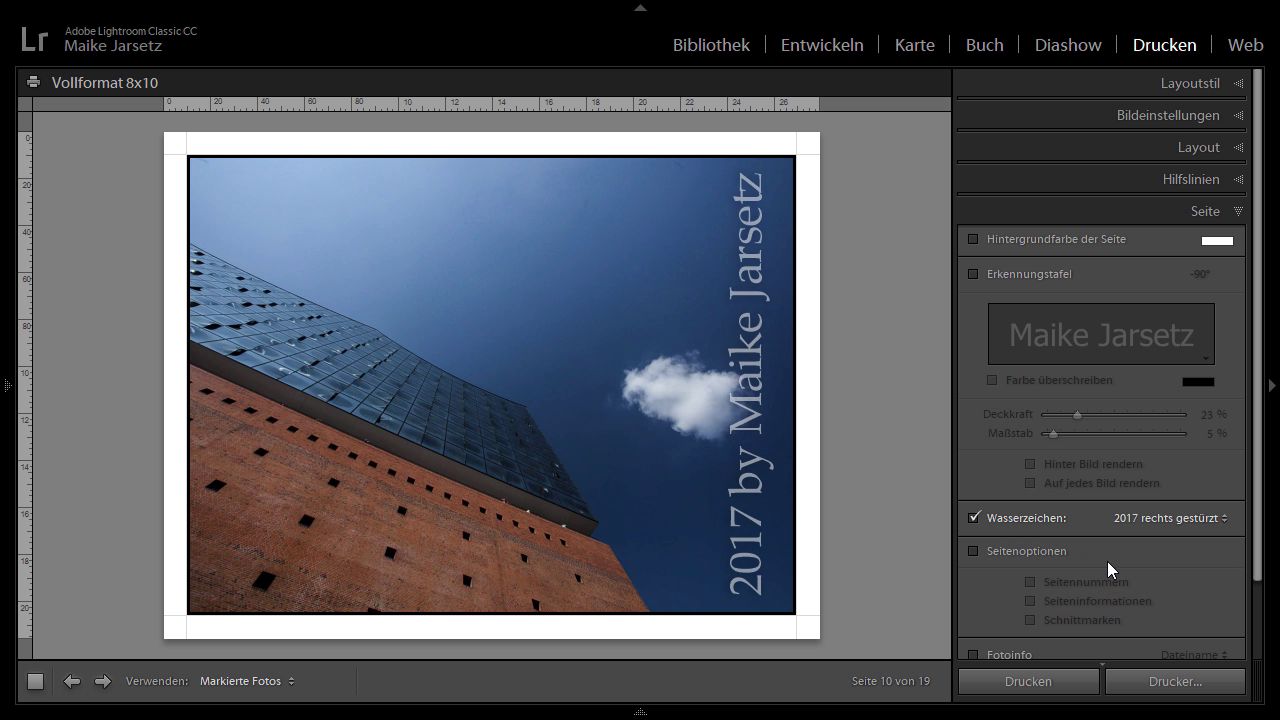The image size is (1280, 720).
Task: Open the Verwenden Markierte Fotos dropdown
Action: coord(247,681)
